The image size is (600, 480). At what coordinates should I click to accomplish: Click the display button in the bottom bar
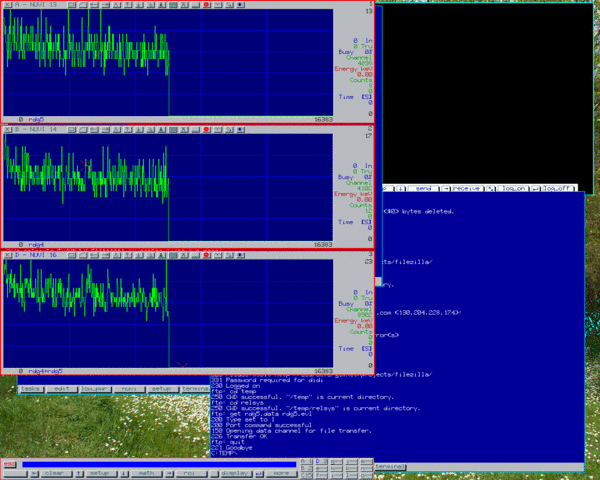click(x=235, y=473)
